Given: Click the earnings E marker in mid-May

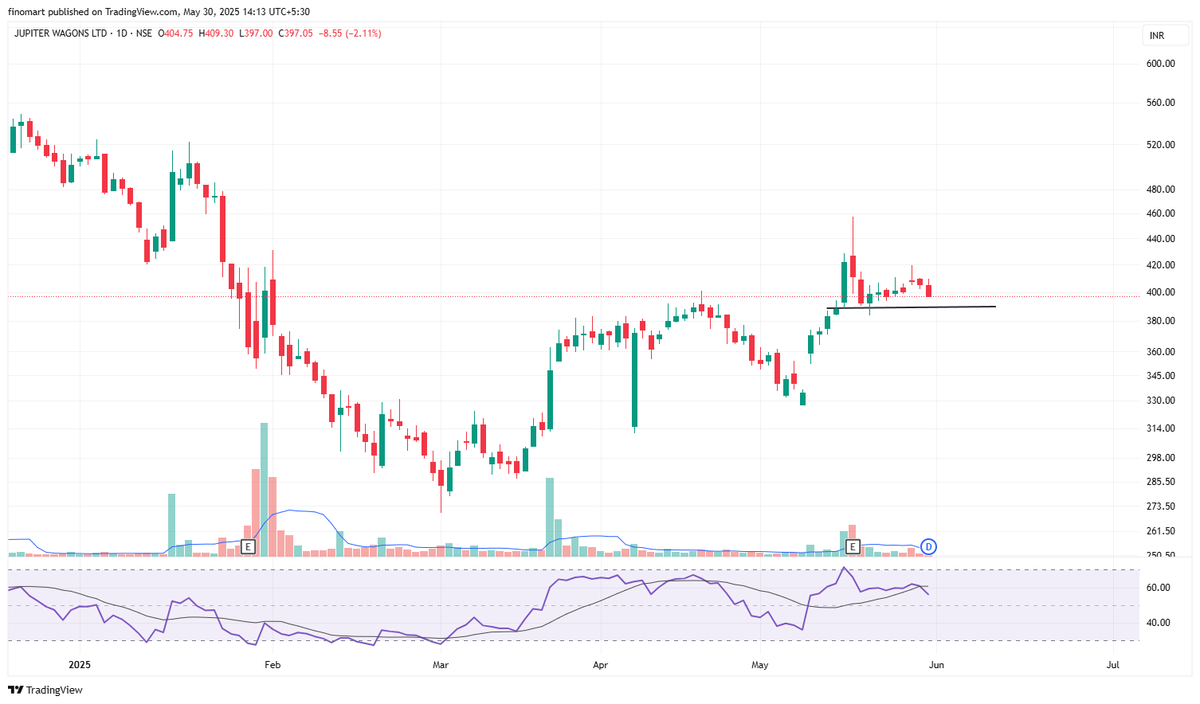Looking at the screenshot, I should pyautogui.click(x=853, y=547).
